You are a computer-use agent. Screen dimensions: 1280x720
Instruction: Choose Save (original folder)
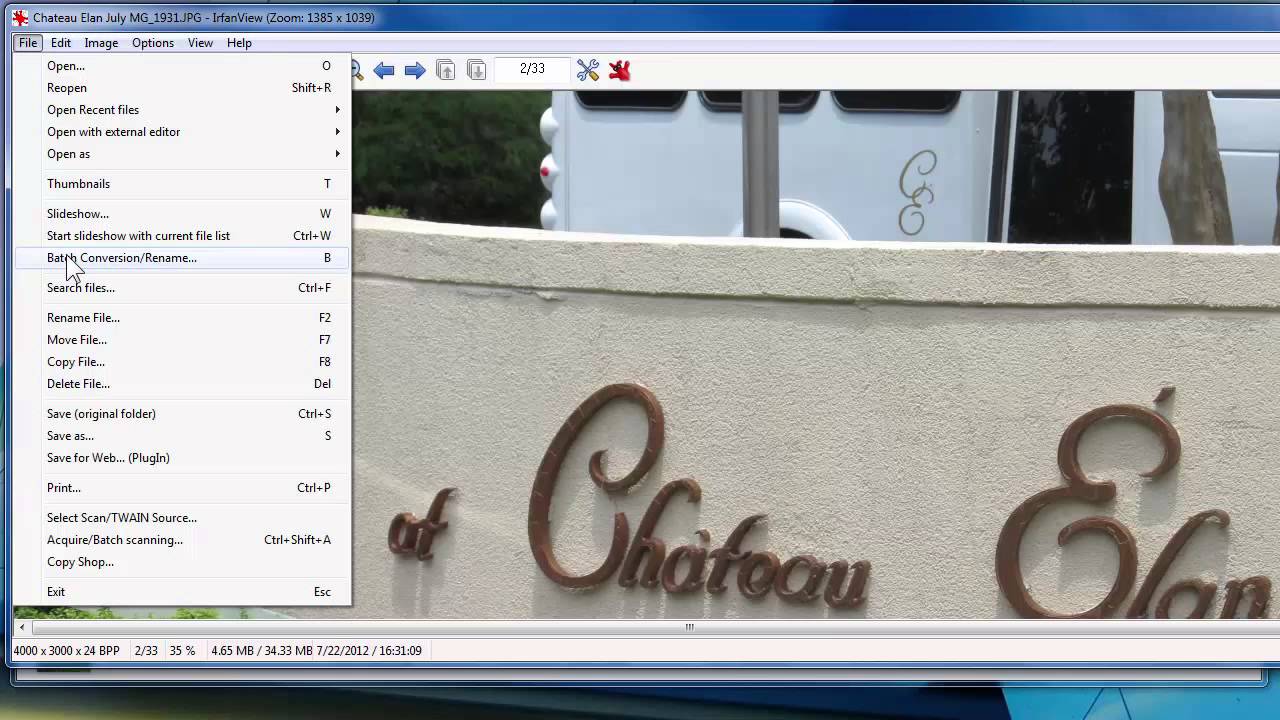click(182, 414)
